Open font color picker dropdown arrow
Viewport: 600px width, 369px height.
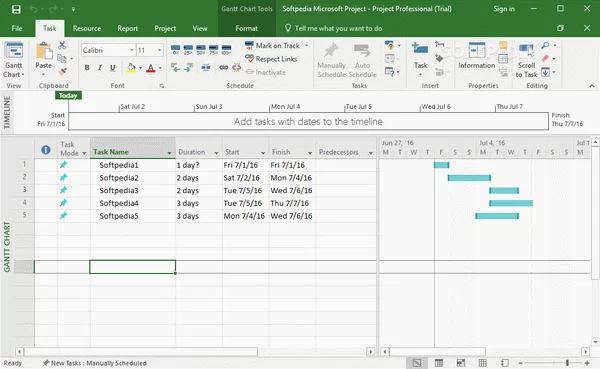click(160, 68)
